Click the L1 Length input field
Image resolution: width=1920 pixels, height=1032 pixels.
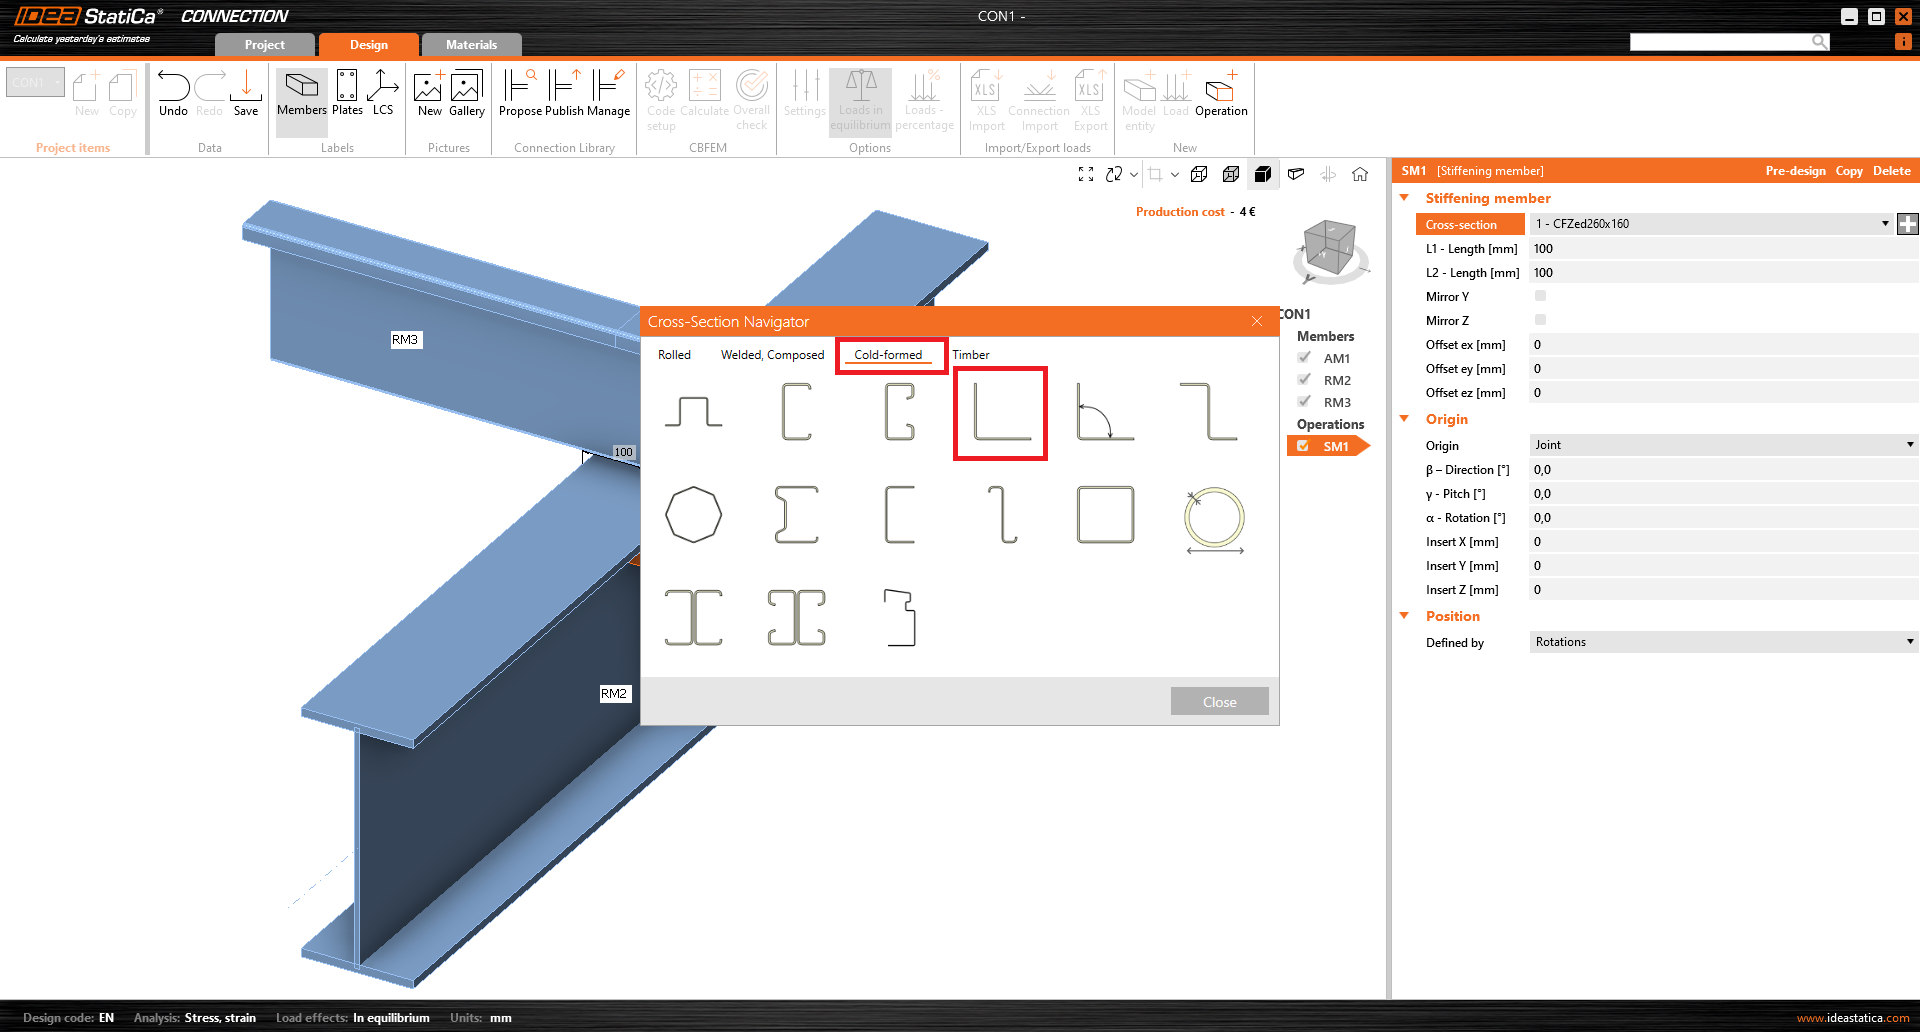coord(1720,249)
